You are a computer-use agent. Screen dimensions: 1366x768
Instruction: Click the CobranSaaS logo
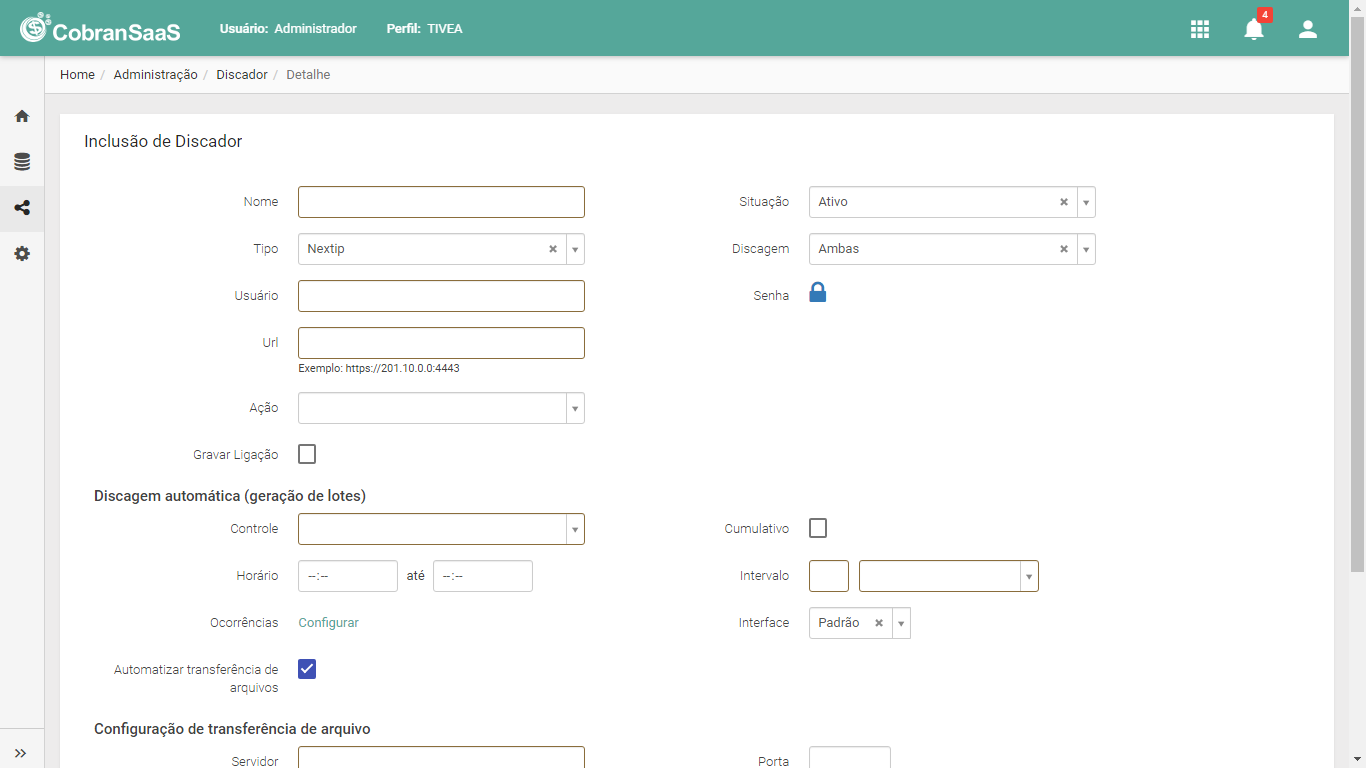click(100, 28)
